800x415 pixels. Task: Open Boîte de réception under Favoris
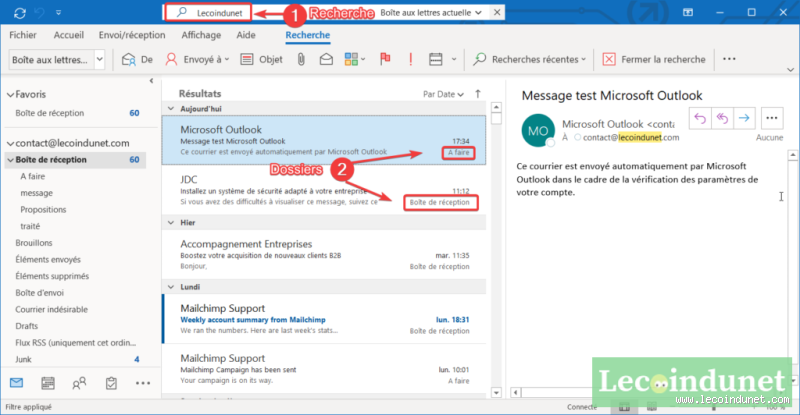[49, 113]
